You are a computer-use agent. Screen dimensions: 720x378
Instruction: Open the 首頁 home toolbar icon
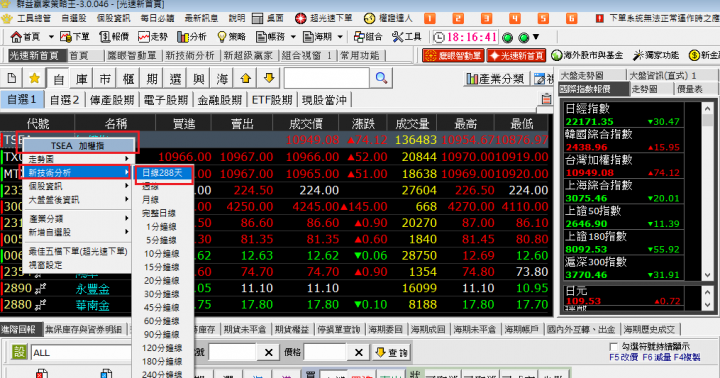tap(25, 37)
